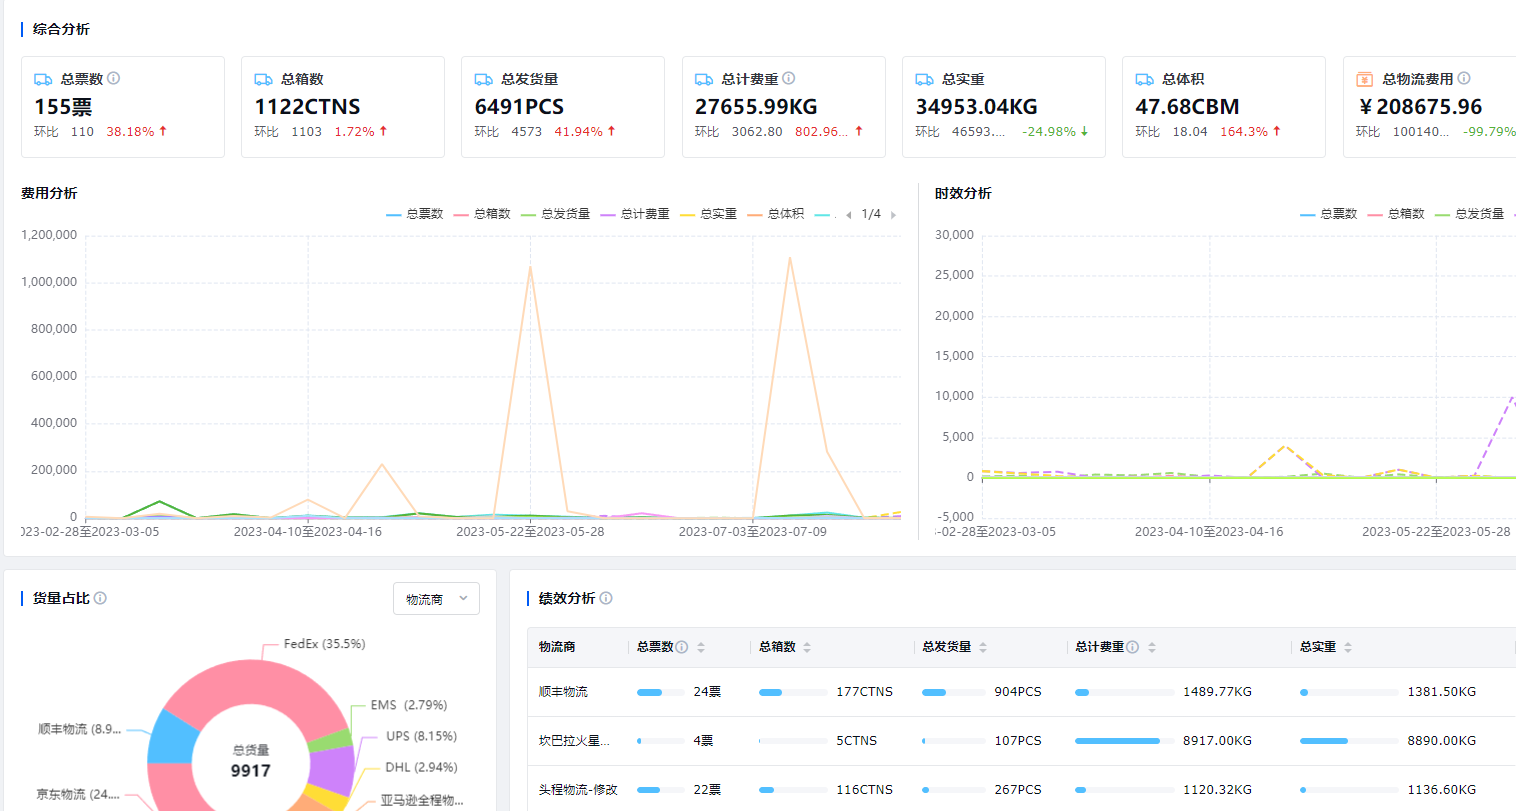
Task: Click the 顺丰物流 row name in table
Action: click(x=563, y=692)
